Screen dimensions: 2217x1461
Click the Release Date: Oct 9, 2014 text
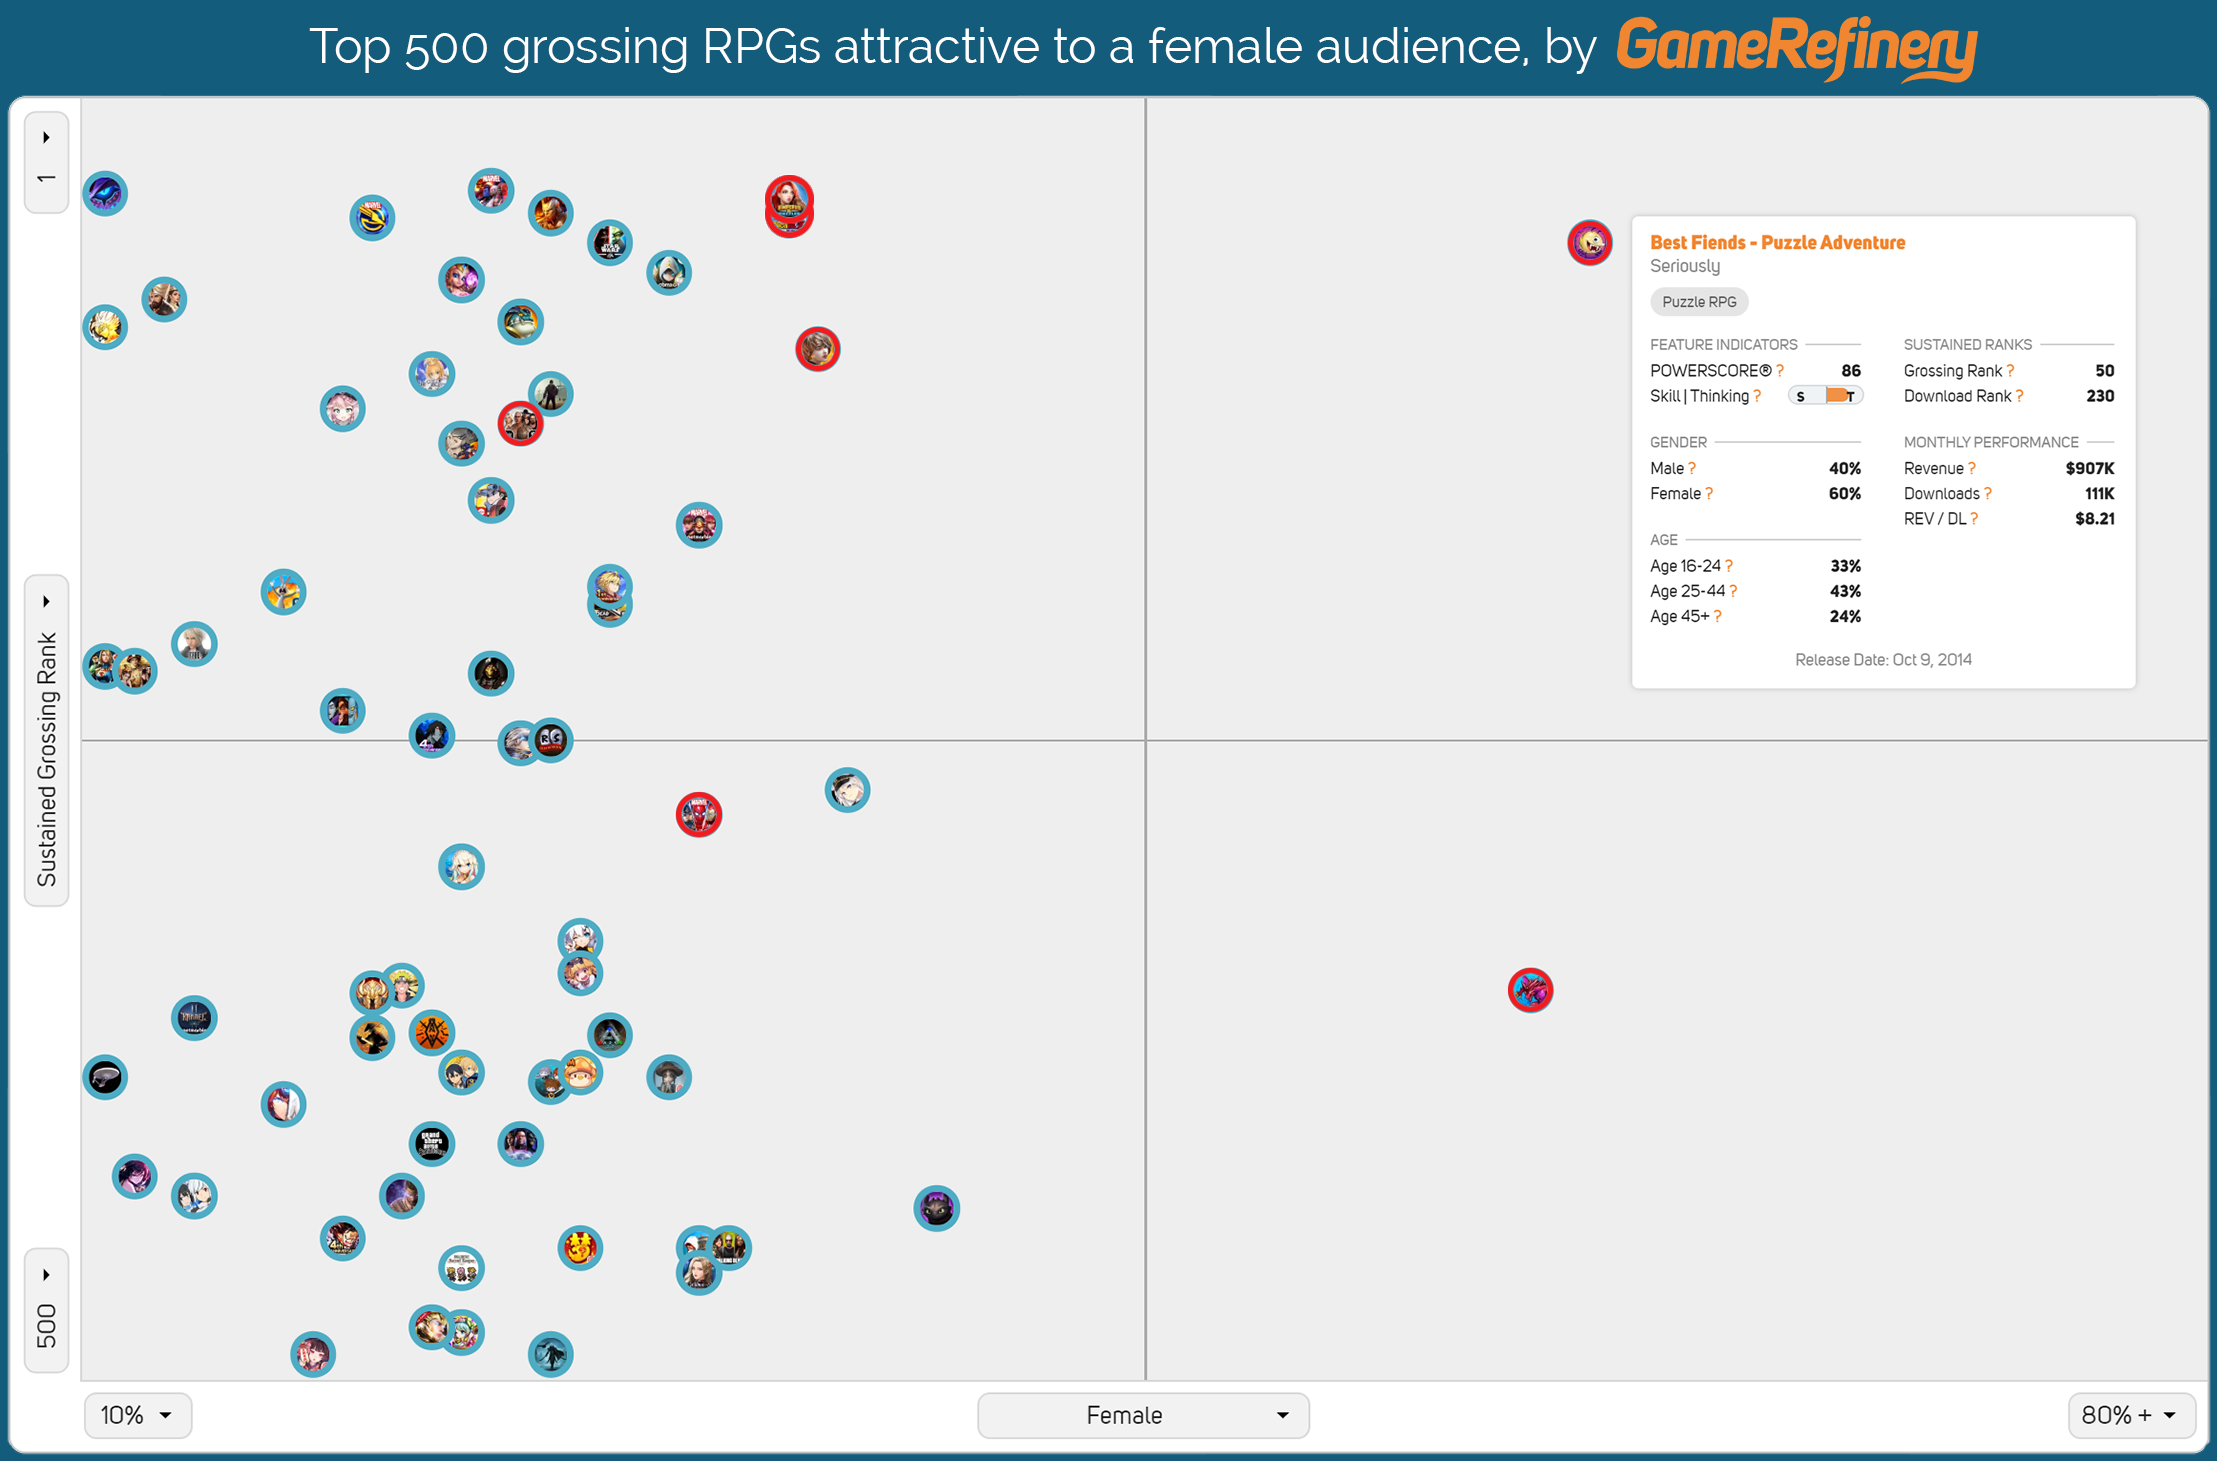(1883, 659)
